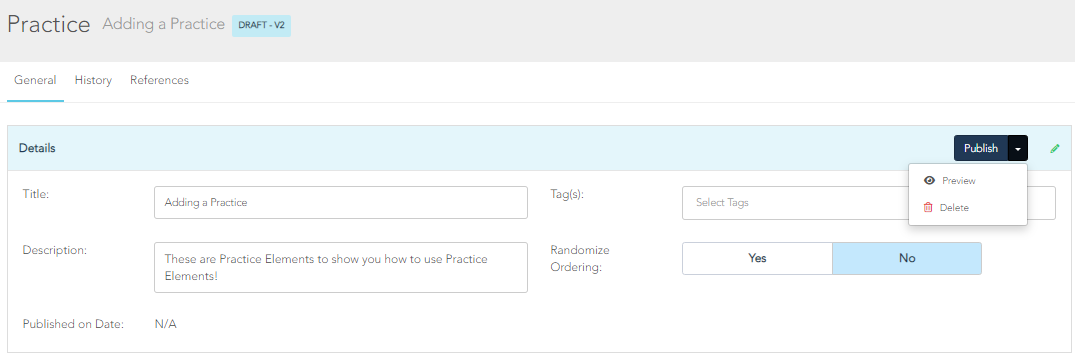Image resolution: width=1075 pixels, height=364 pixels.
Task: Click the Adding a Practice subtitle
Action: click(163, 24)
